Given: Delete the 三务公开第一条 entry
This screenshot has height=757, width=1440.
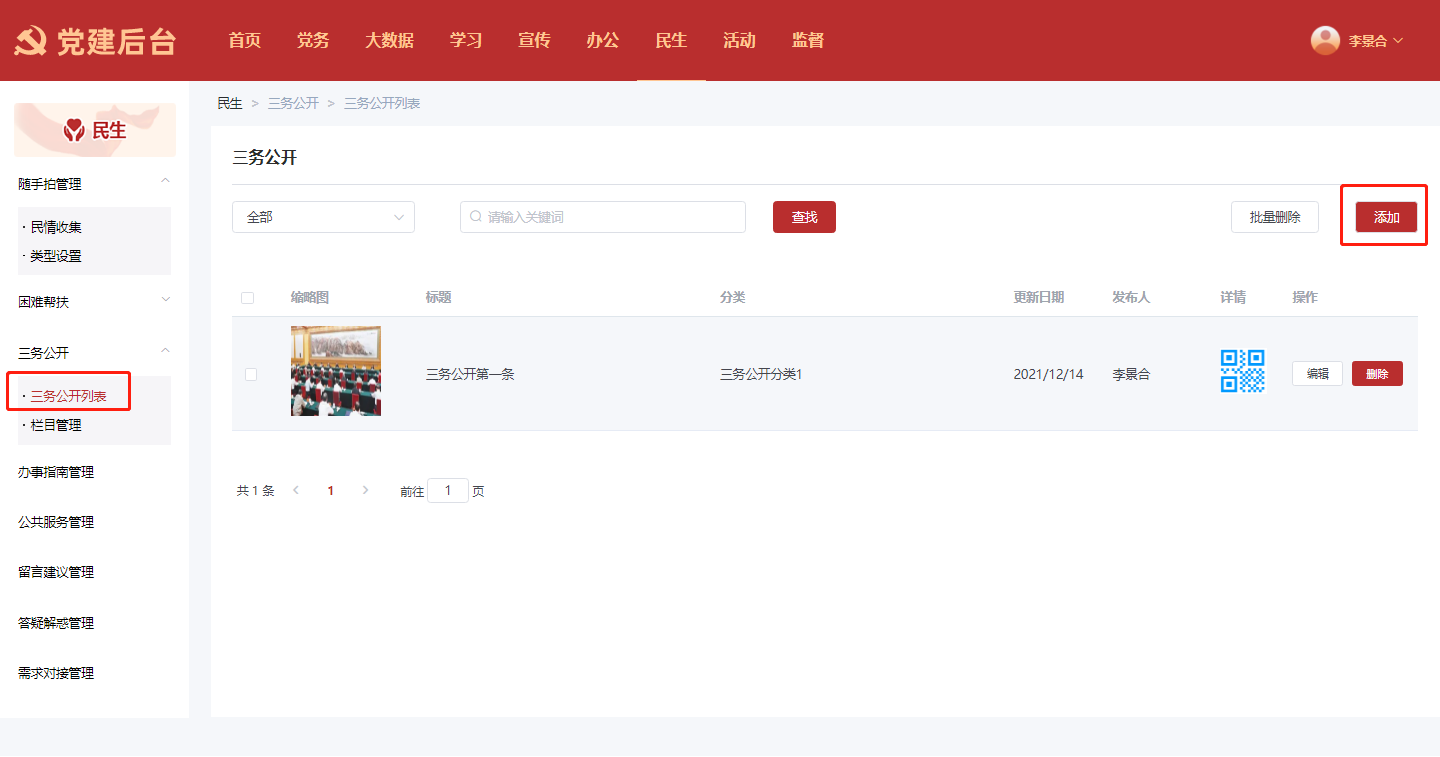Looking at the screenshot, I should (1377, 374).
